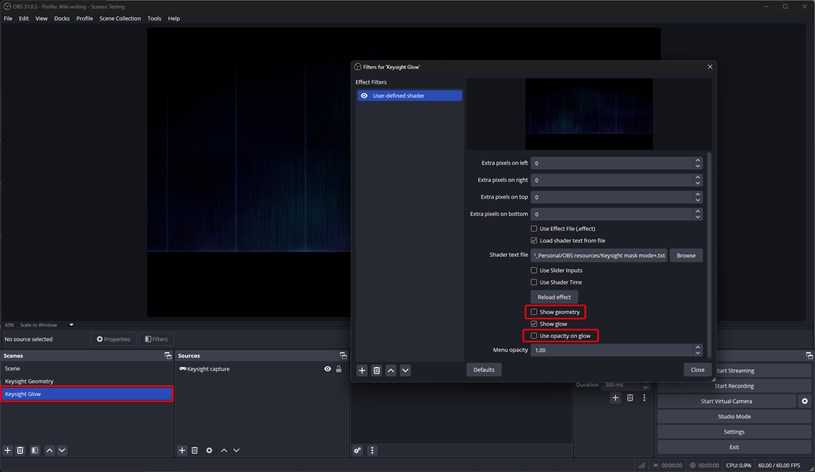
Task: Check the Show geometry checkbox
Action: click(x=534, y=312)
